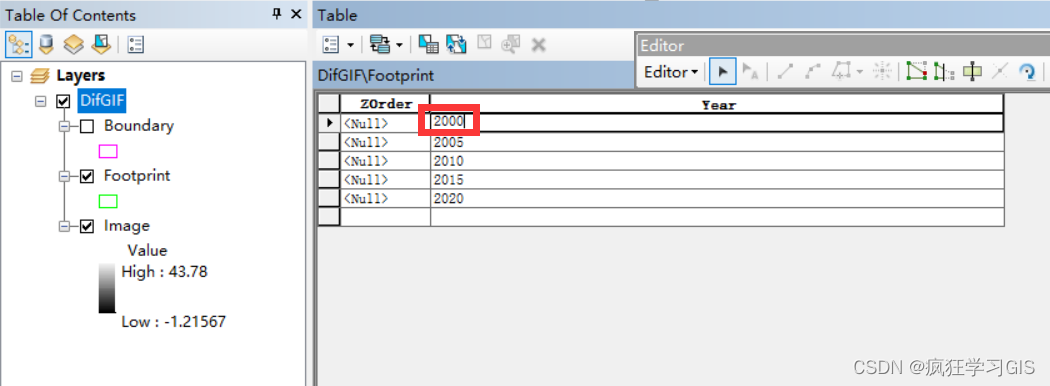Collapse the DifGIF mosaic node
1050x386 pixels.
pyautogui.click(x=41, y=101)
